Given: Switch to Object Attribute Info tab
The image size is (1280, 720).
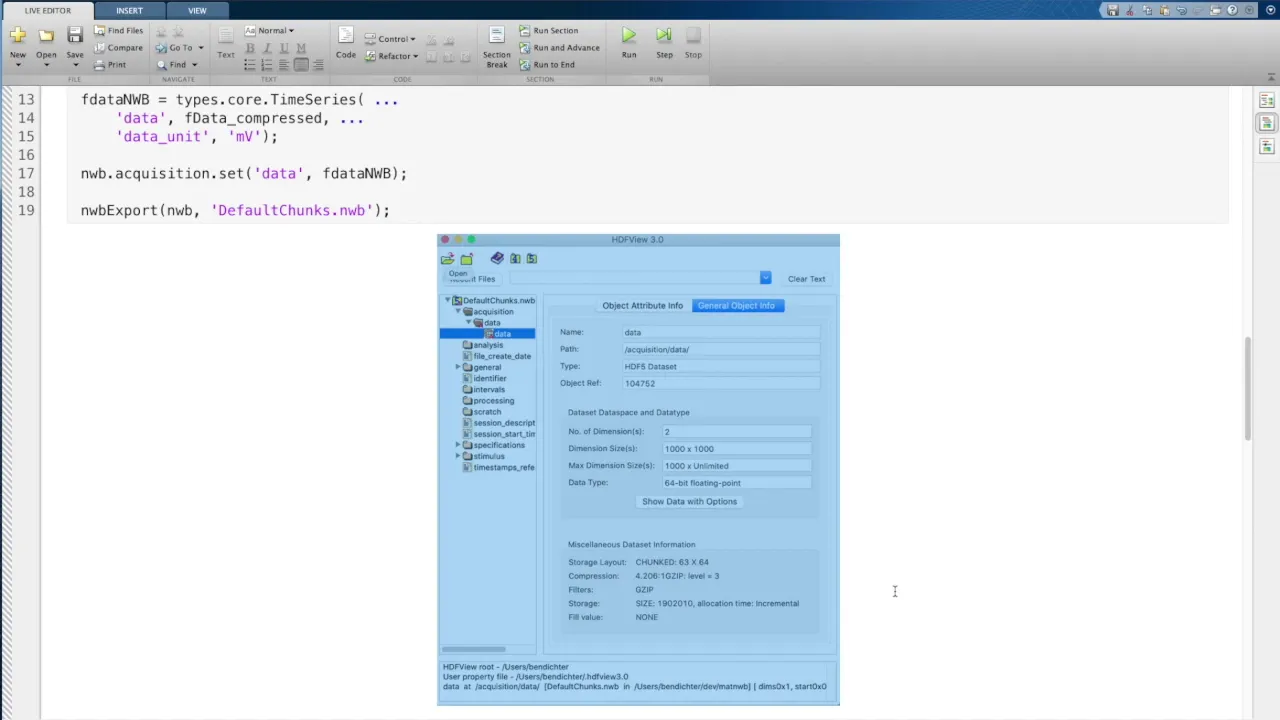Looking at the screenshot, I should pos(642,305).
